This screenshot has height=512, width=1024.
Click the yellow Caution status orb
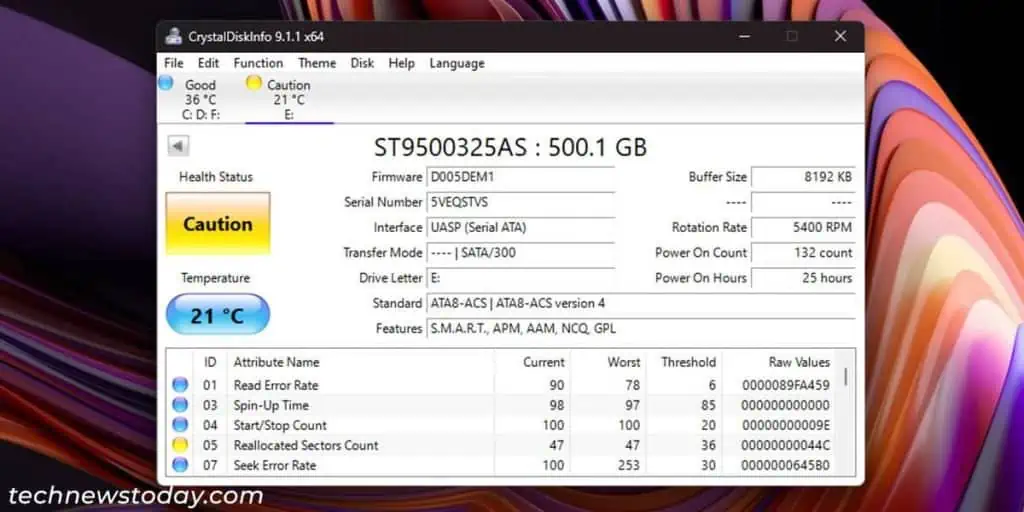click(253, 83)
